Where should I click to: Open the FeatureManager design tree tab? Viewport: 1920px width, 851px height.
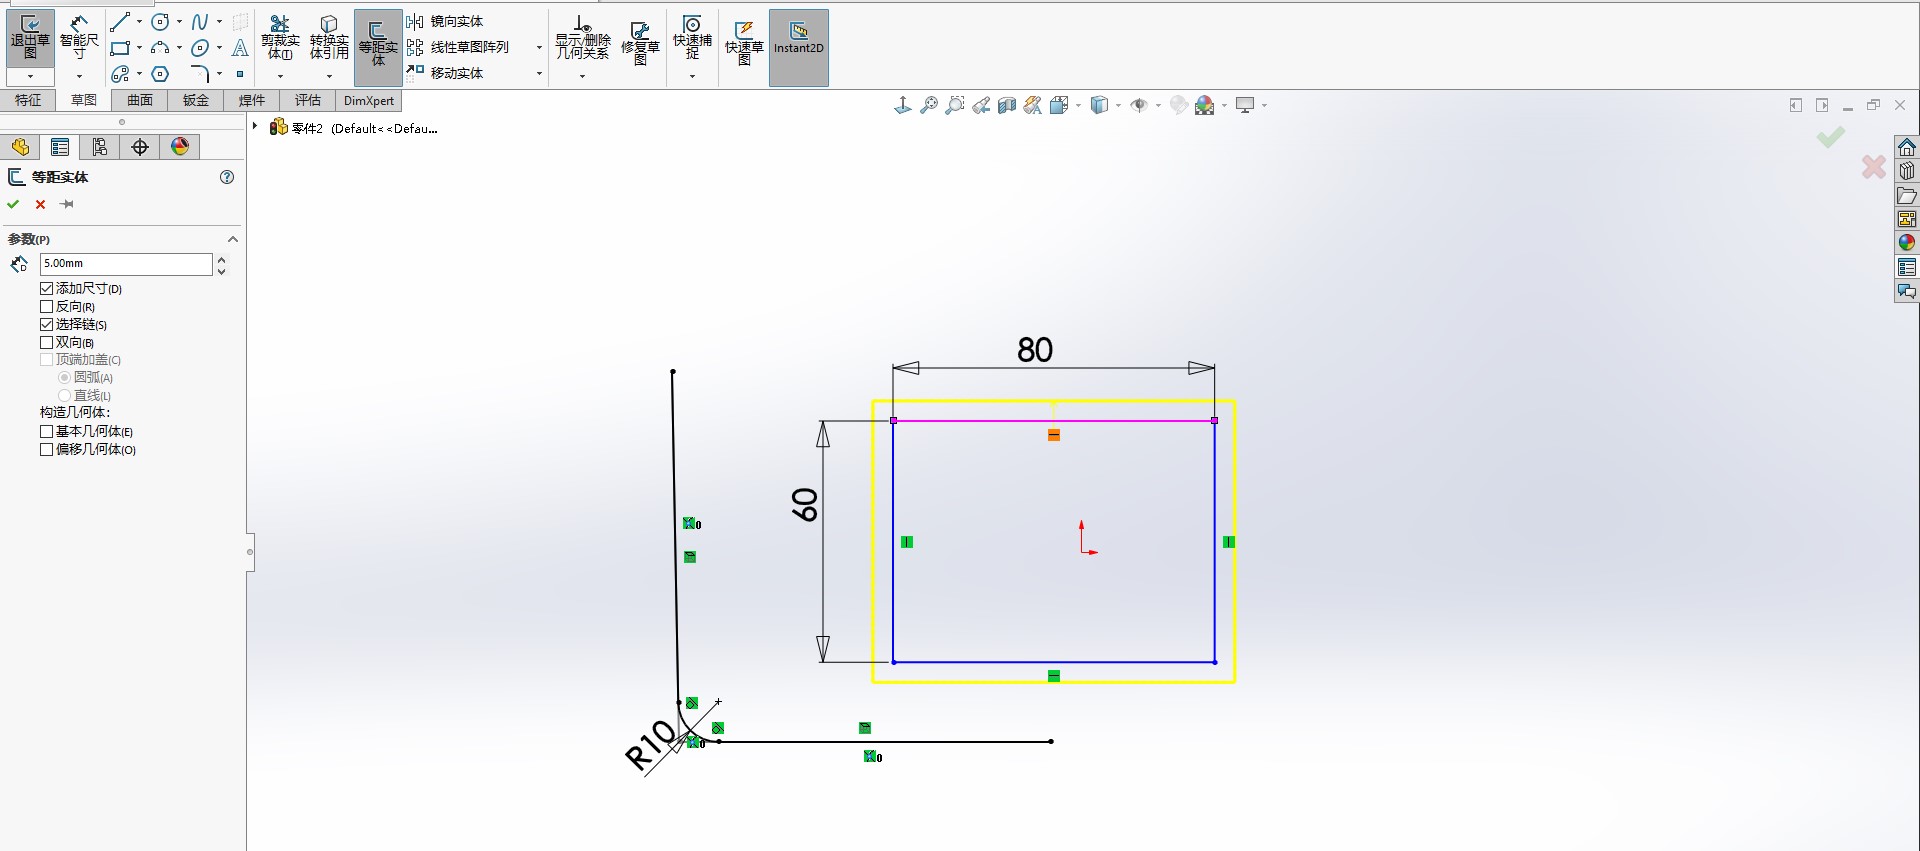[20, 147]
